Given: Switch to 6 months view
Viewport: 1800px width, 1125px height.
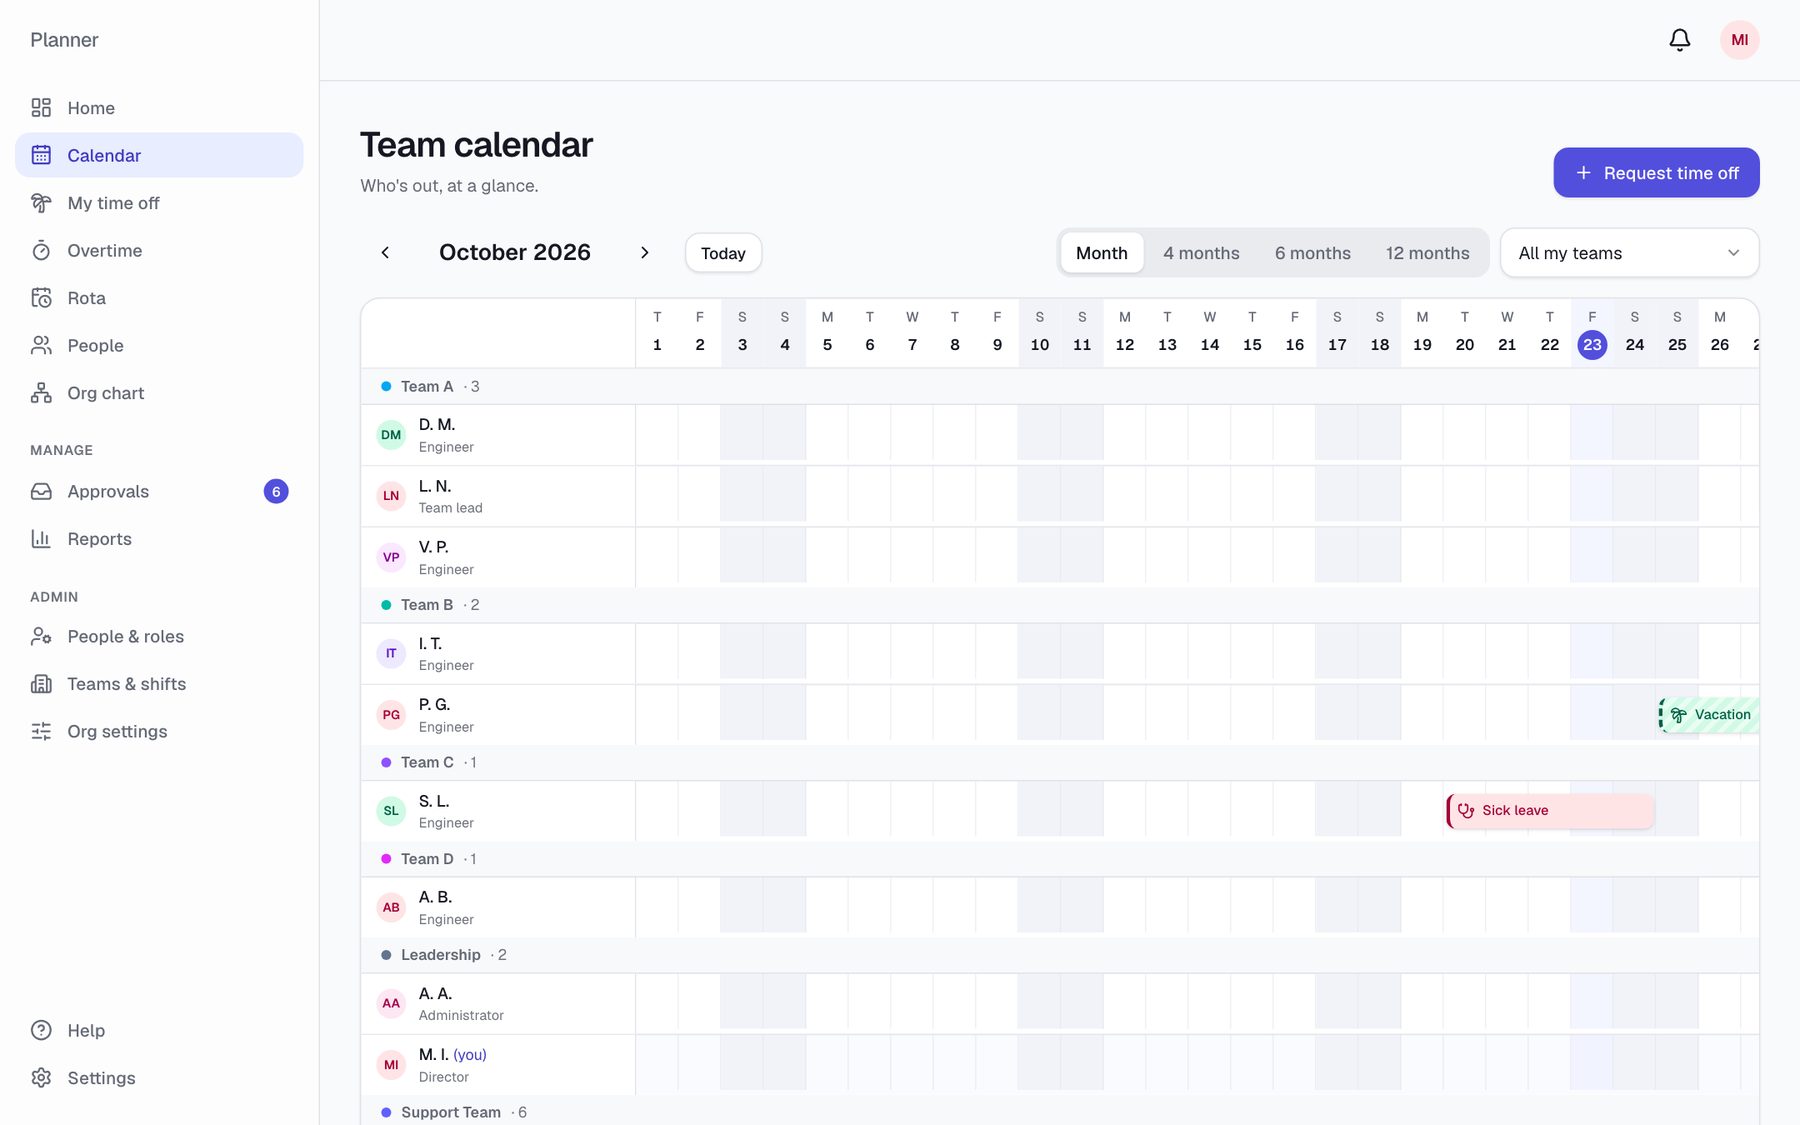Looking at the screenshot, I should point(1313,253).
